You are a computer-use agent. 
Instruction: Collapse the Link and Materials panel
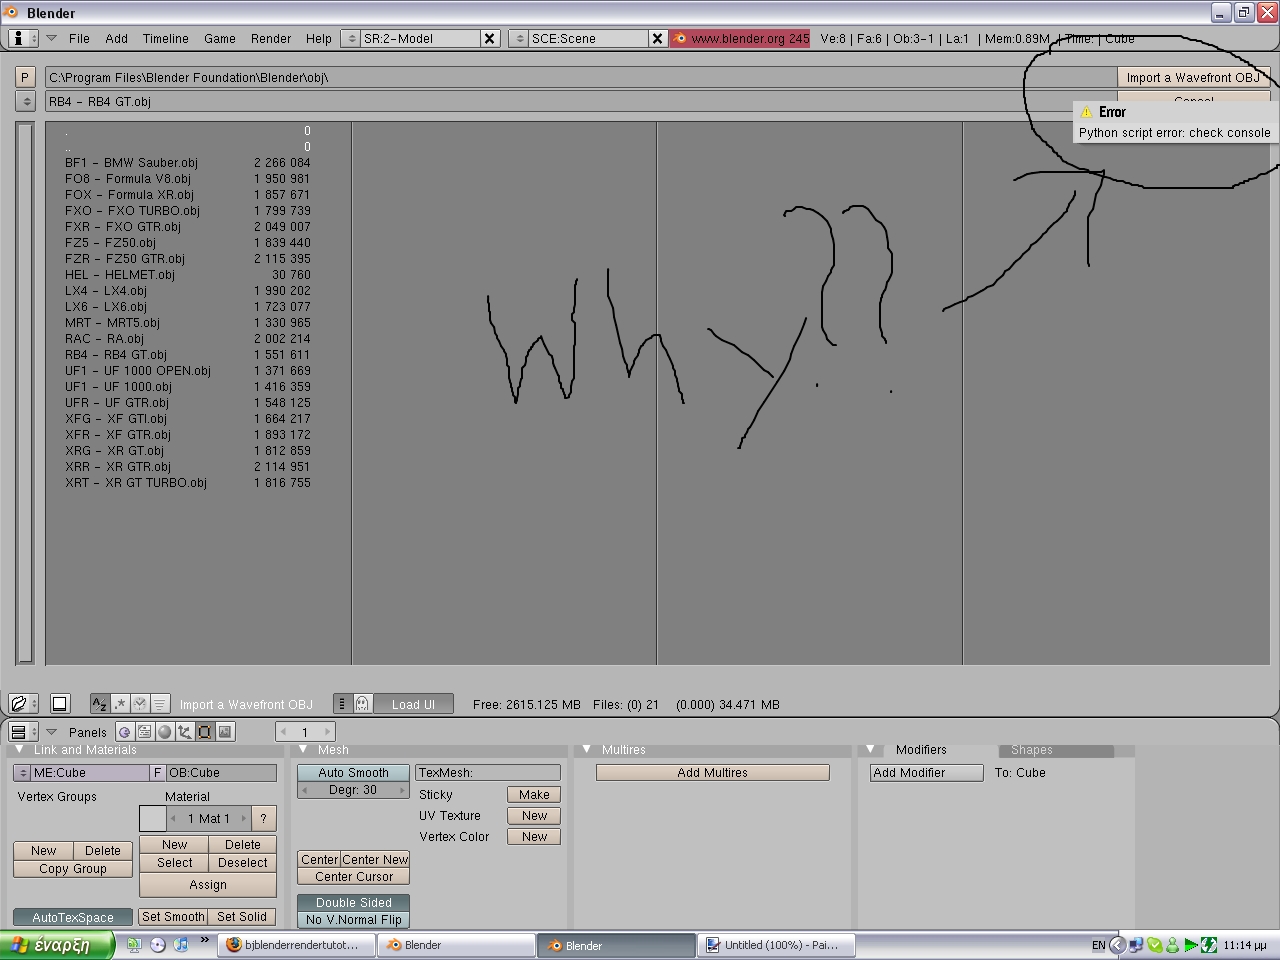coord(19,749)
